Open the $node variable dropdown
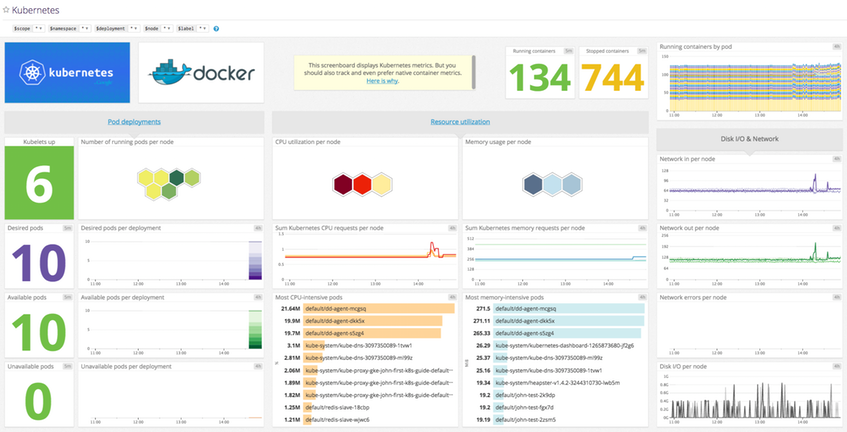Viewport: 847px width, 432px height. 167,28
